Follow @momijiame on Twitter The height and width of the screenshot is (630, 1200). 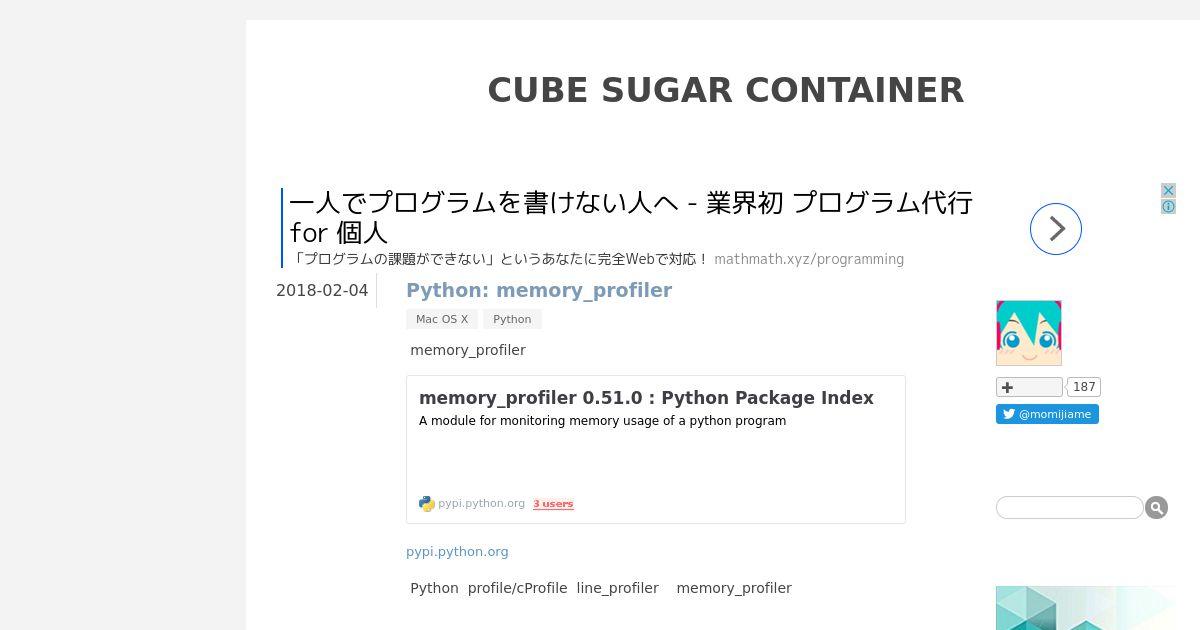1047,414
